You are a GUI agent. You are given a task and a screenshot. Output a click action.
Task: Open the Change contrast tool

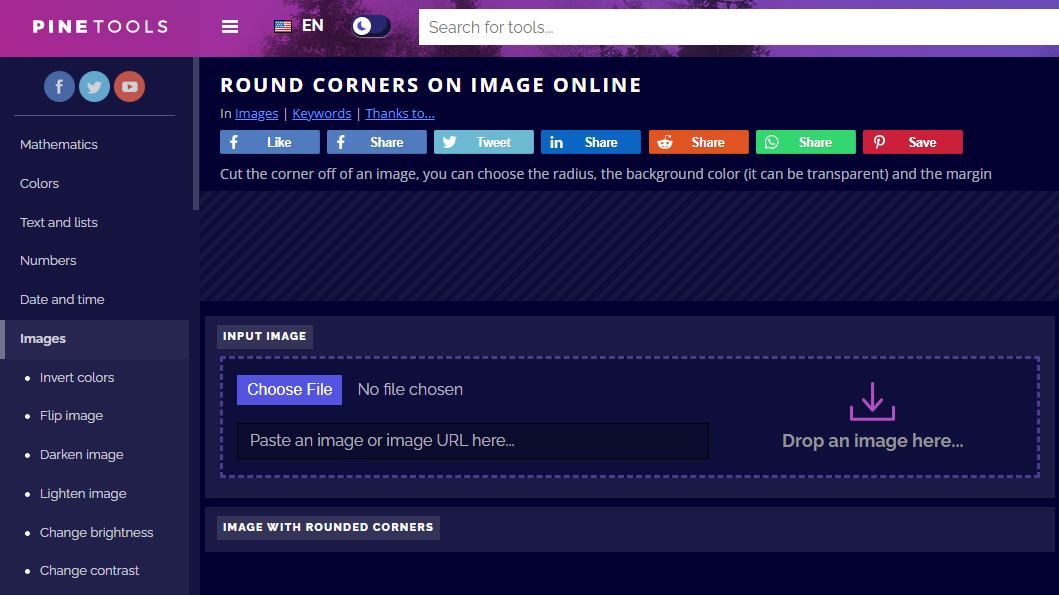tap(89, 571)
